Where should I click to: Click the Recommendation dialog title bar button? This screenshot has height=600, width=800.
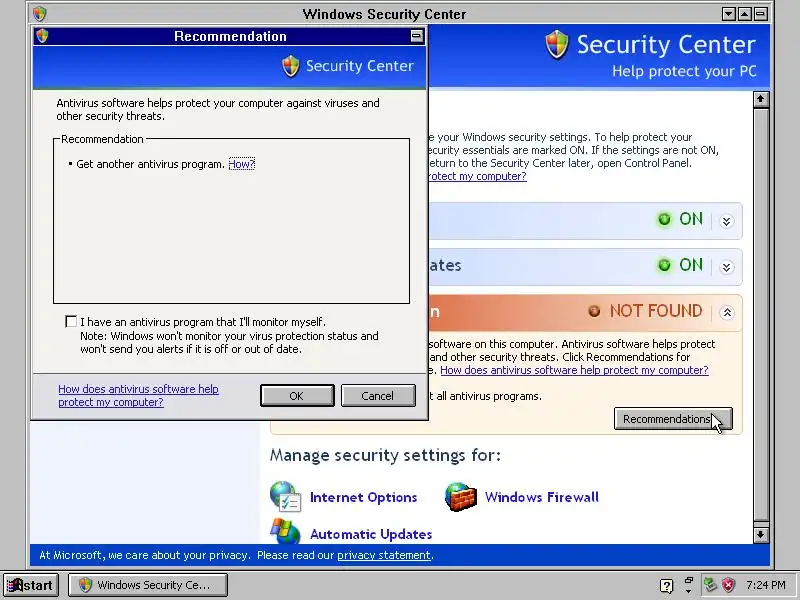click(417, 36)
